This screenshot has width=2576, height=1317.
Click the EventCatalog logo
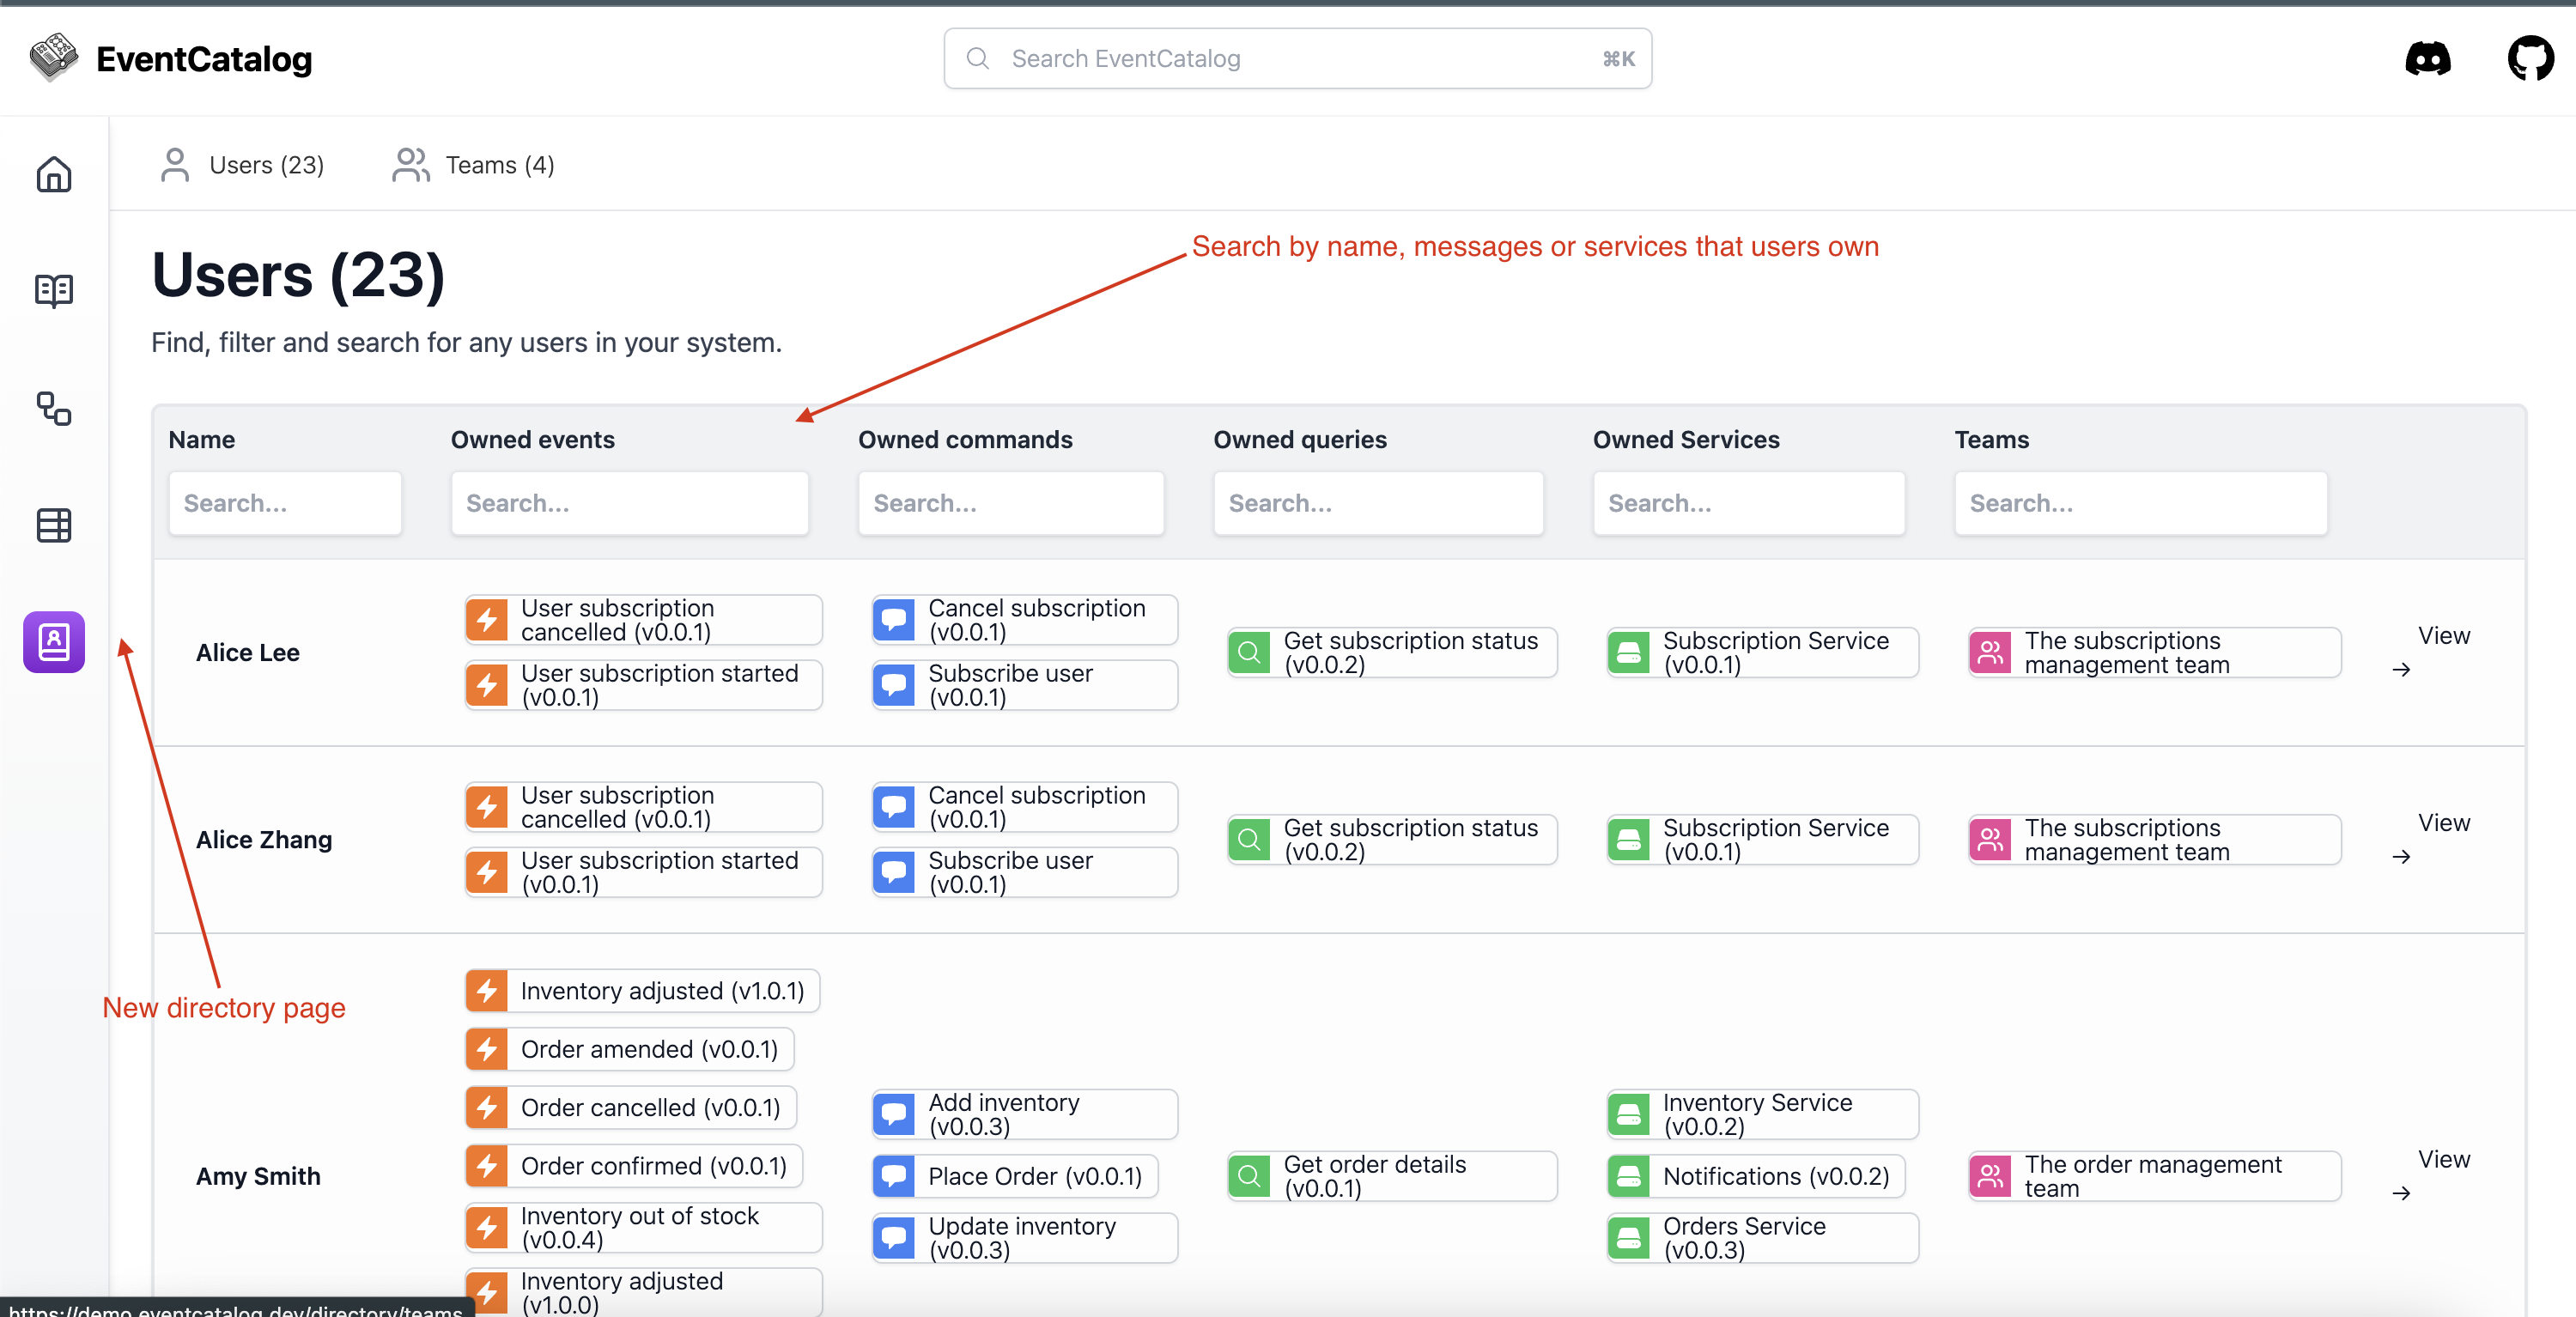(170, 58)
